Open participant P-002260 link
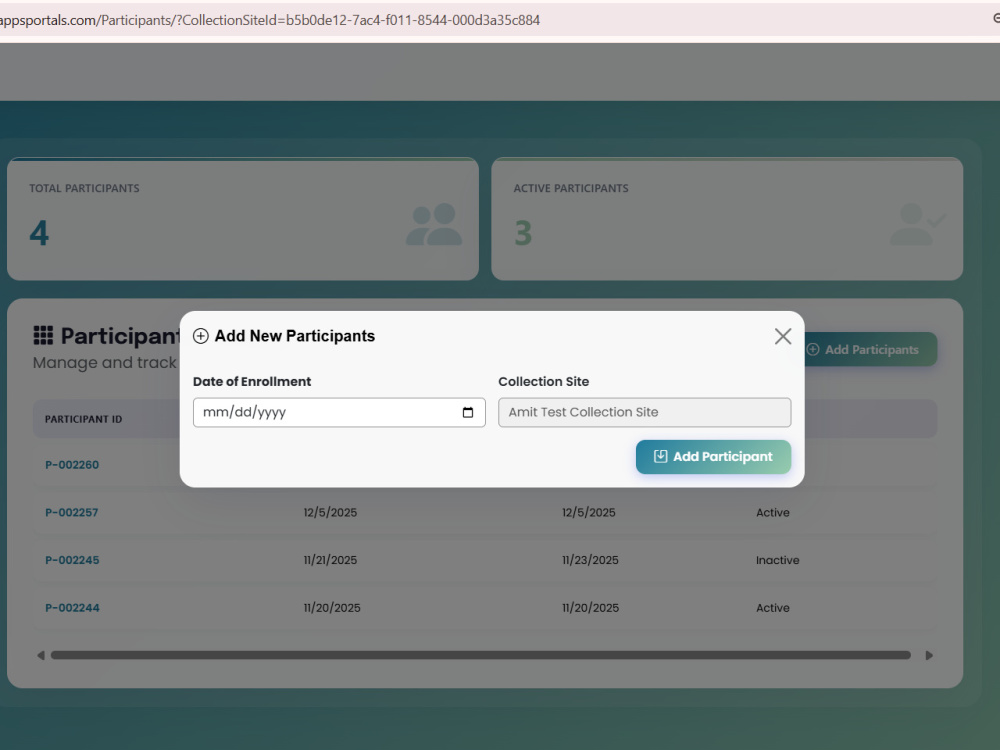The width and height of the screenshot is (1000, 750). 72,465
